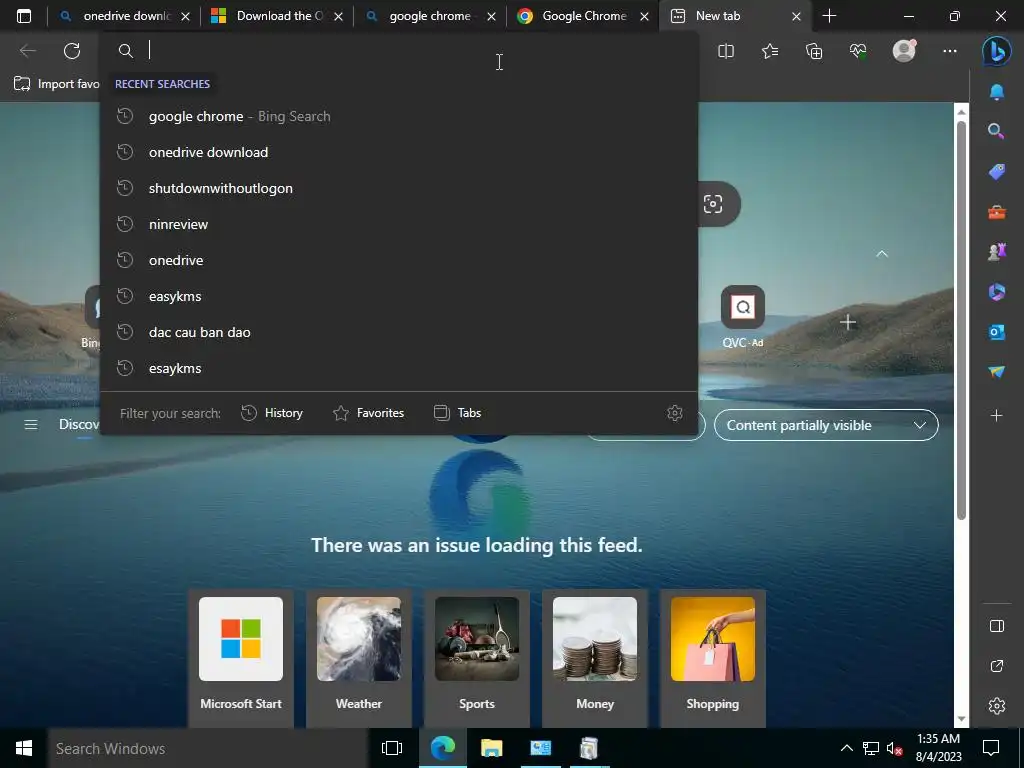The image size is (1024, 768).
Task: Refresh the page with the reload icon
Action: tap(72, 51)
